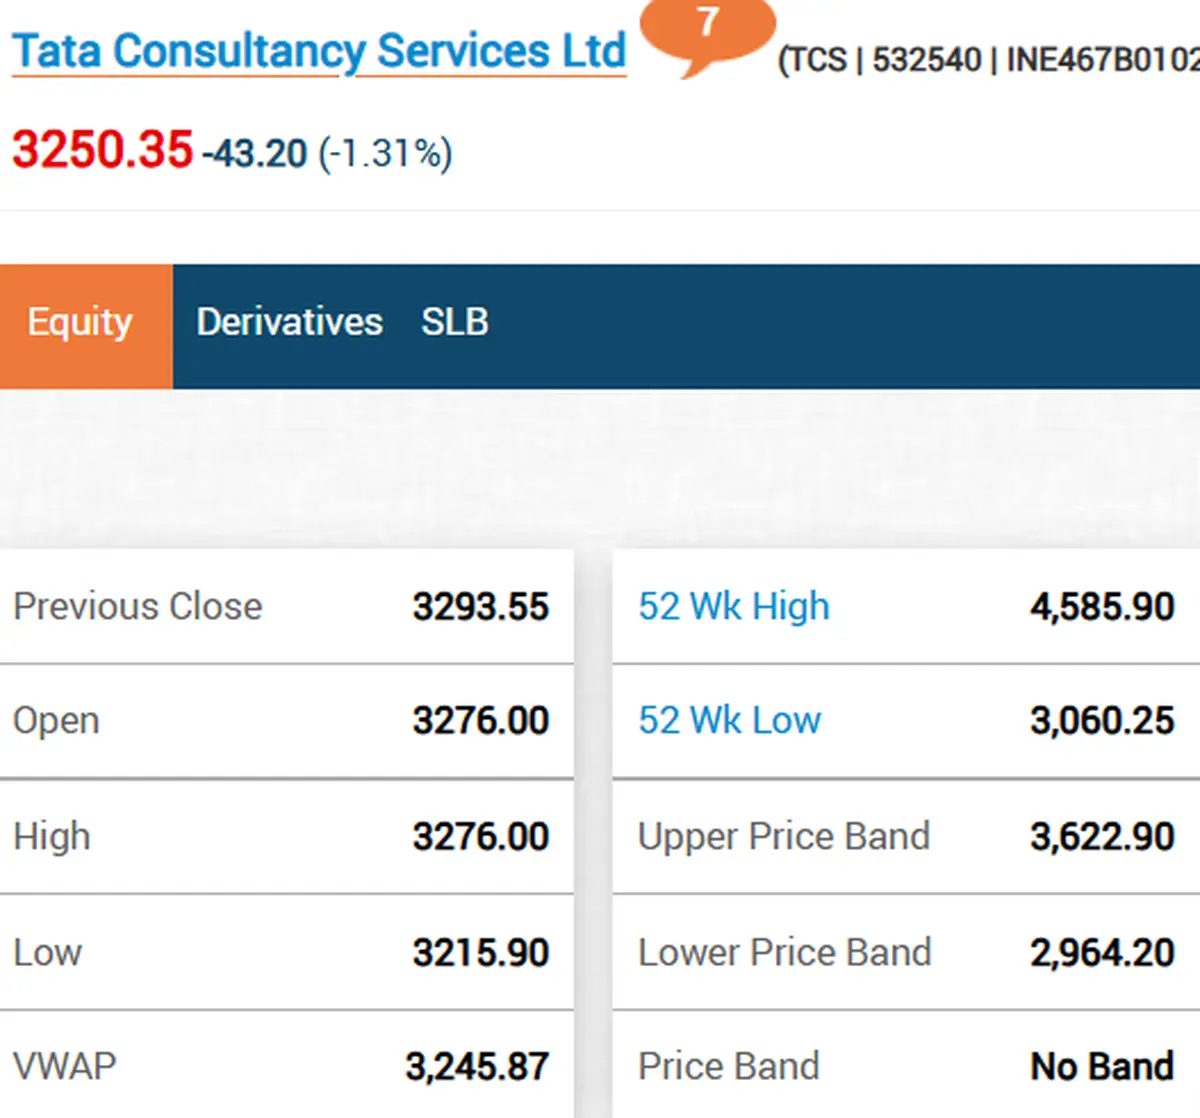
Task: Click the No Band value
Action: [1103, 1067]
